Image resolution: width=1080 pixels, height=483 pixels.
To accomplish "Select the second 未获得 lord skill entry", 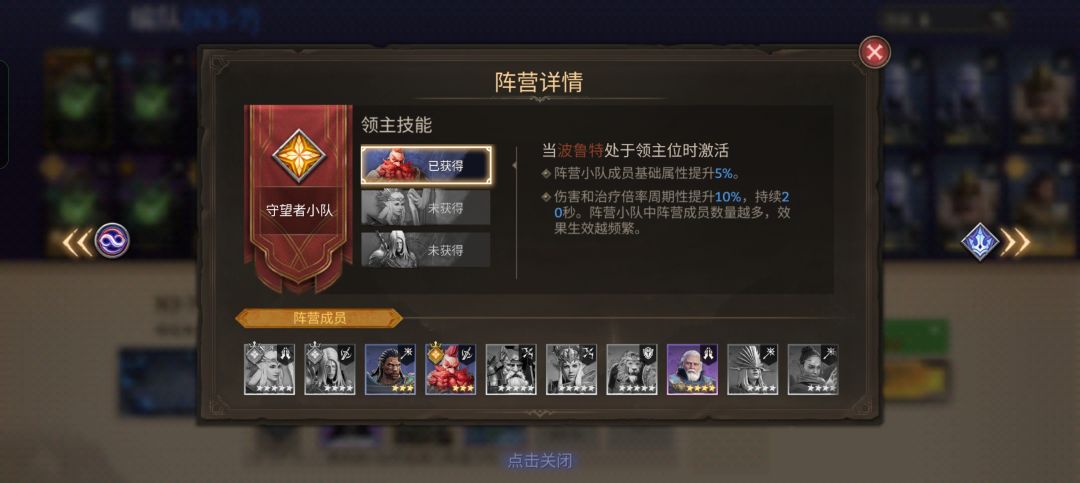I will (x=426, y=207).
